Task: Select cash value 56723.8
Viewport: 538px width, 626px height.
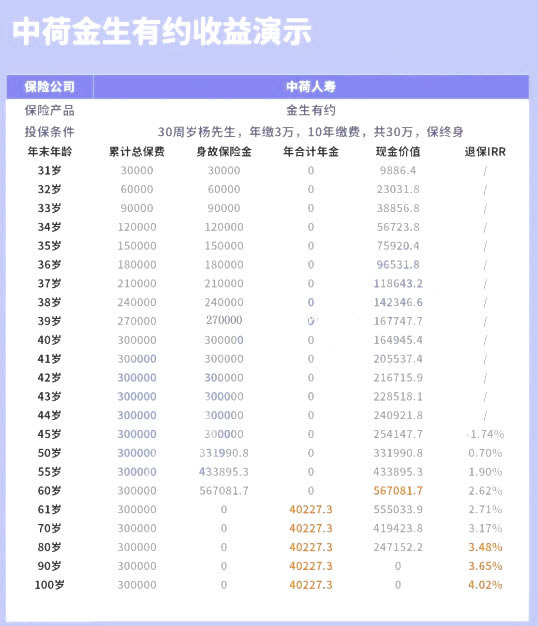Action: tap(398, 227)
